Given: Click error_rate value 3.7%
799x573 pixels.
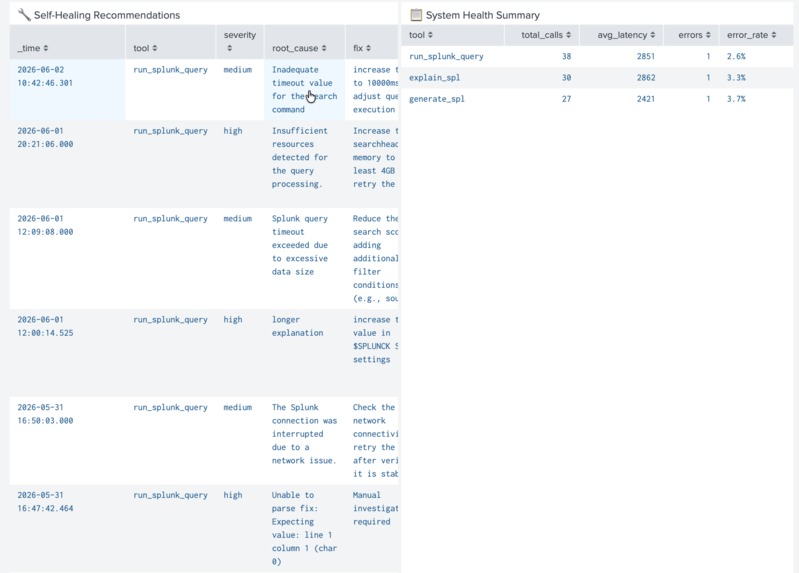Looking at the screenshot, I should [x=736, y=99].
